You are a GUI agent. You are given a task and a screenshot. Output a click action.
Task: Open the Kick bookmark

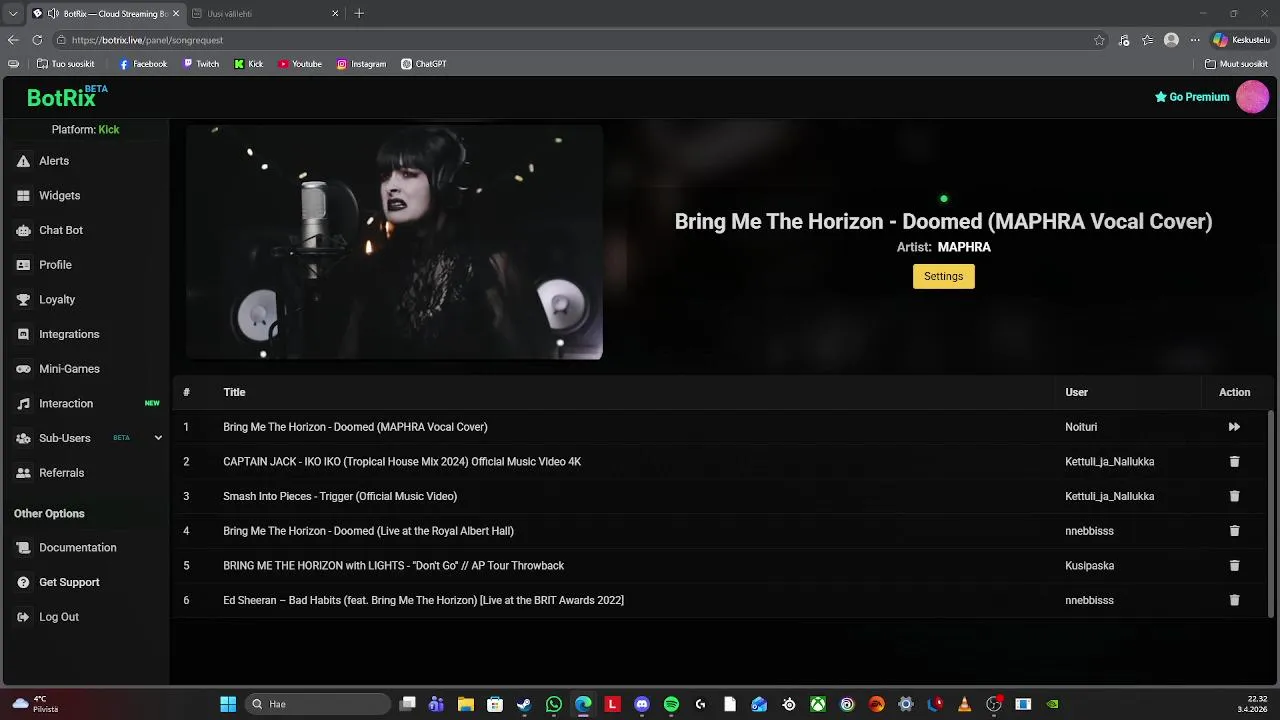(x=249, y=64)
